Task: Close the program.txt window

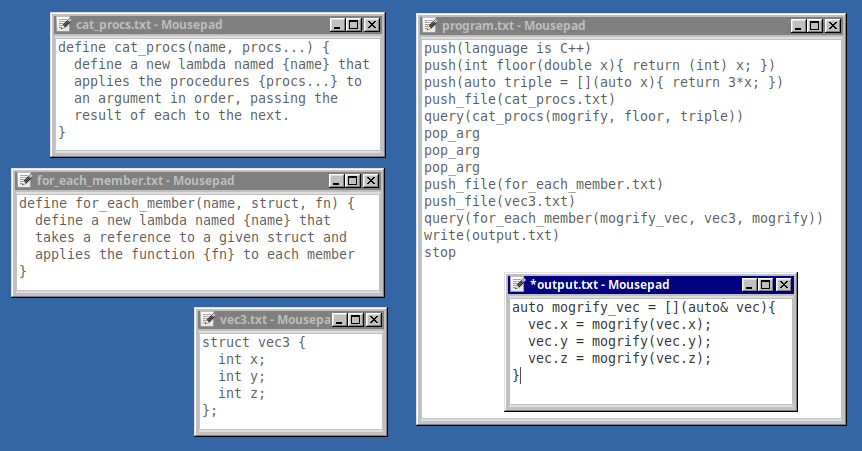Action: pyautogui.click(x=833, y=25)
